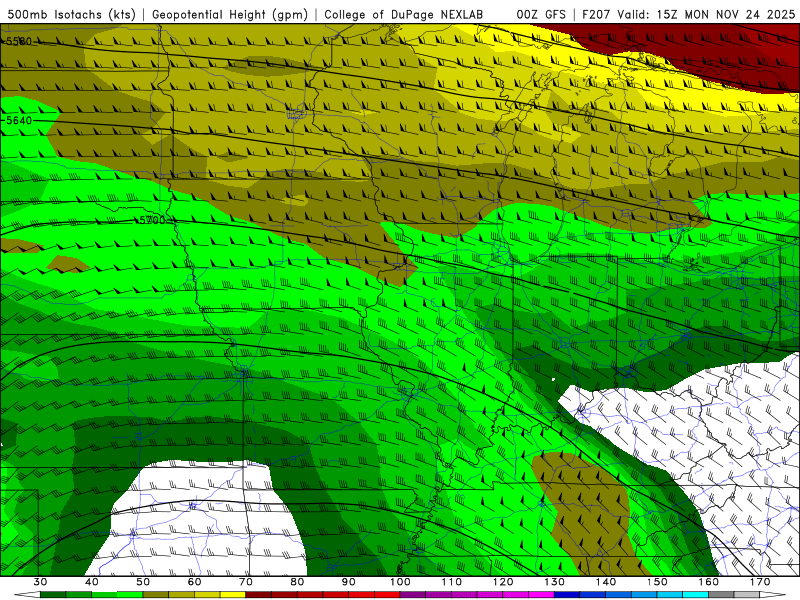This screenshot has width=800, height=600.
Task: Click the "Geopotential Height (gpm)" header text
Action: tap(230, 15)
